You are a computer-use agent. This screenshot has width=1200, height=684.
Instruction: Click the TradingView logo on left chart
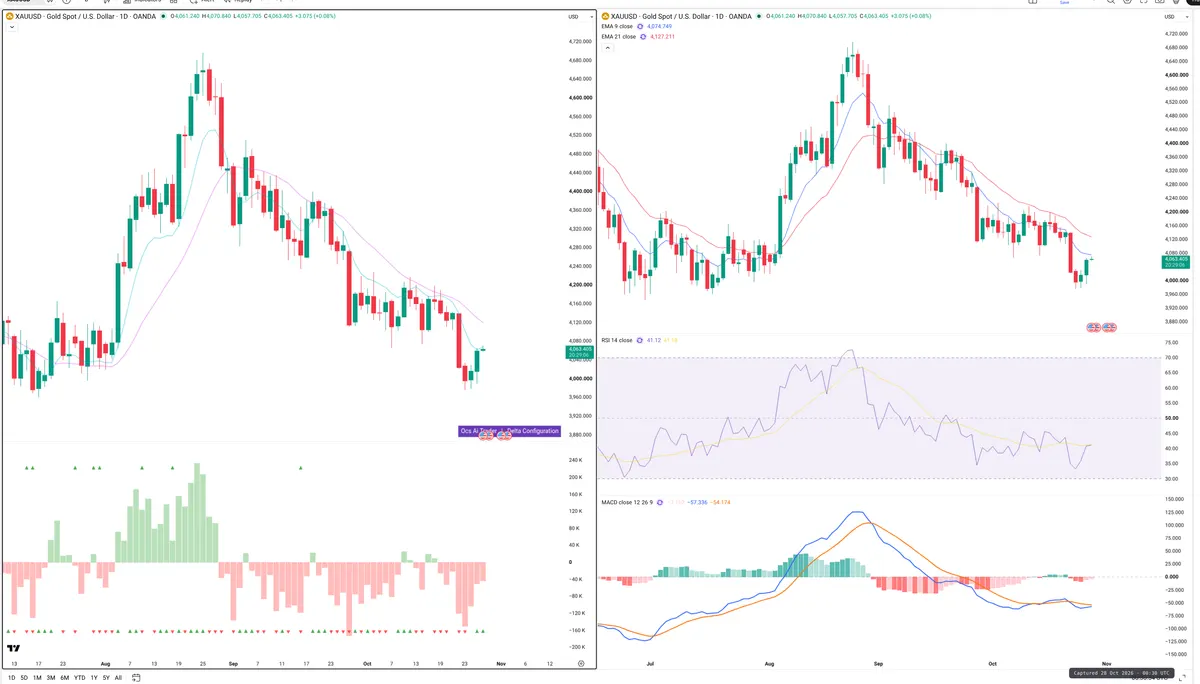tap(14, 650)
